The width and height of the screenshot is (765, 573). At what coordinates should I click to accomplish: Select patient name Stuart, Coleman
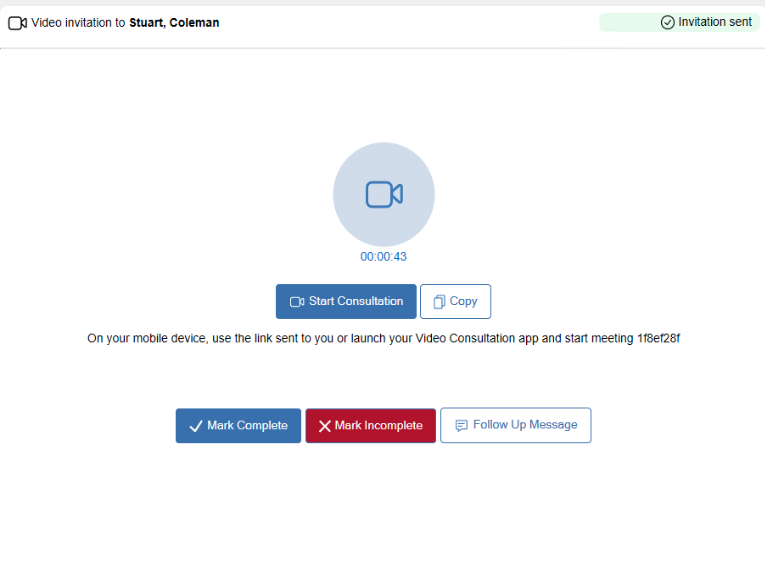click(x=174, y=22)
